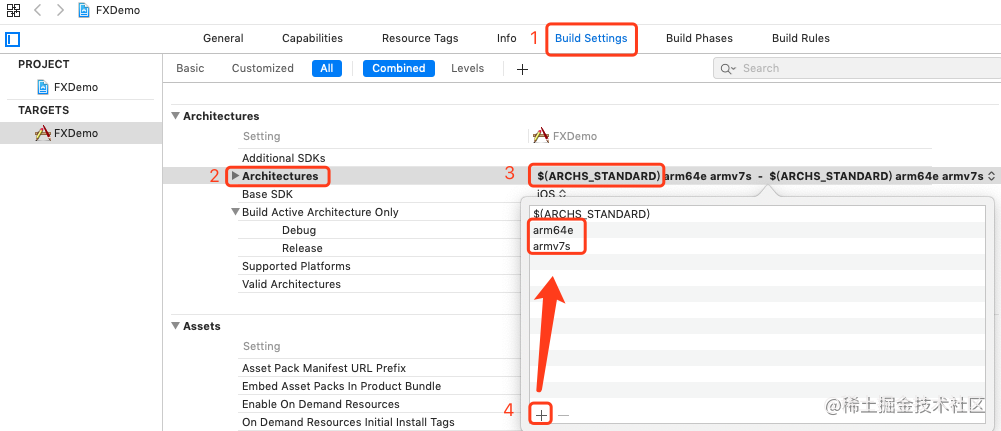The width and height of the screenshot is (1001, 431).
Task: Go back with the left chevron
Action: pyautogui.click(x=37, y=10)
